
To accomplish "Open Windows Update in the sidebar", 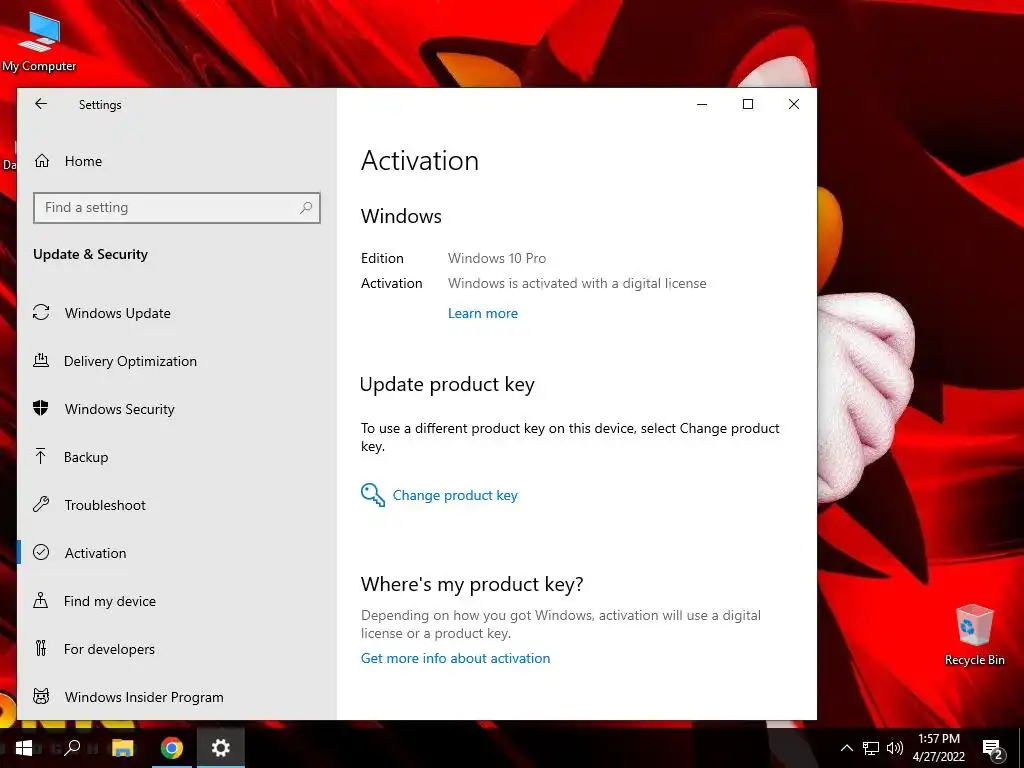I will click(176, 313).
